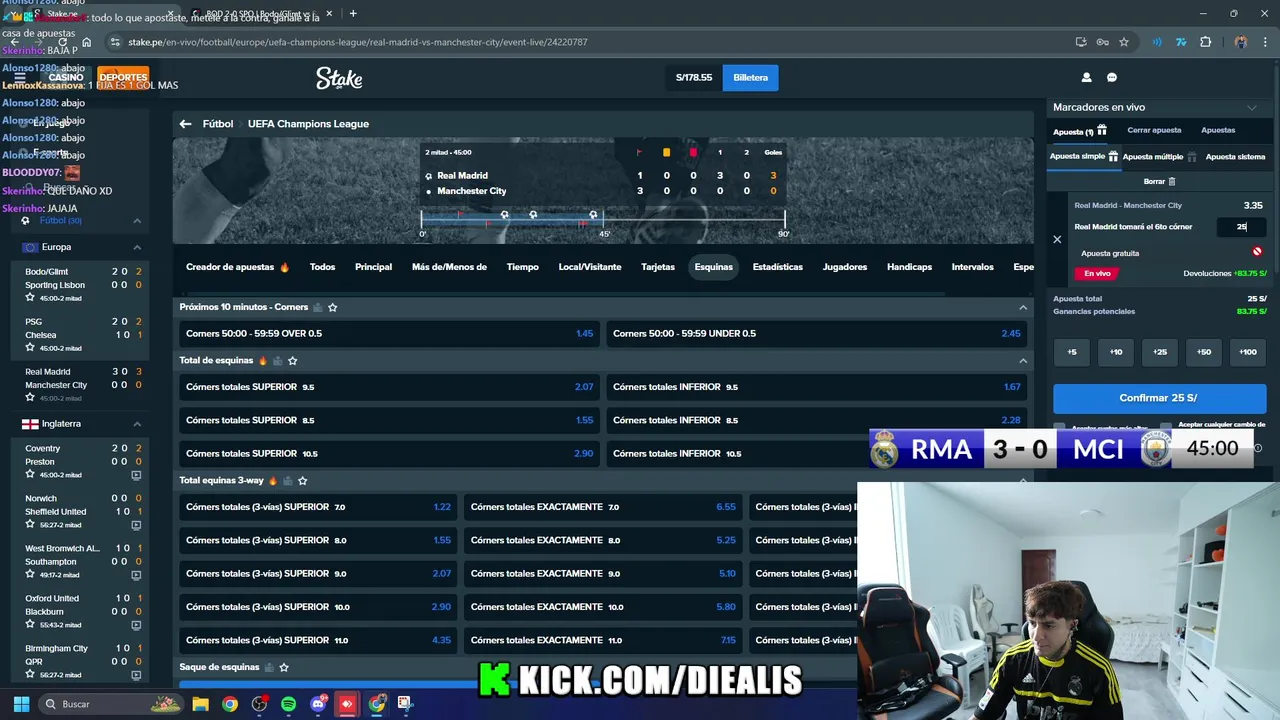The height and width of the screenshot is (720, 1280).
Task: Open live stream icon for Coventry vs Preston
Action: coord(136,475)
